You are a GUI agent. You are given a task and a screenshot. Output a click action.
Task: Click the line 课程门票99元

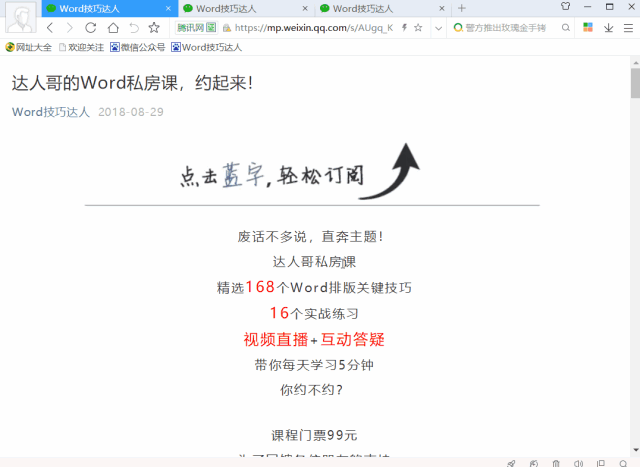click(x=314, y=436)
